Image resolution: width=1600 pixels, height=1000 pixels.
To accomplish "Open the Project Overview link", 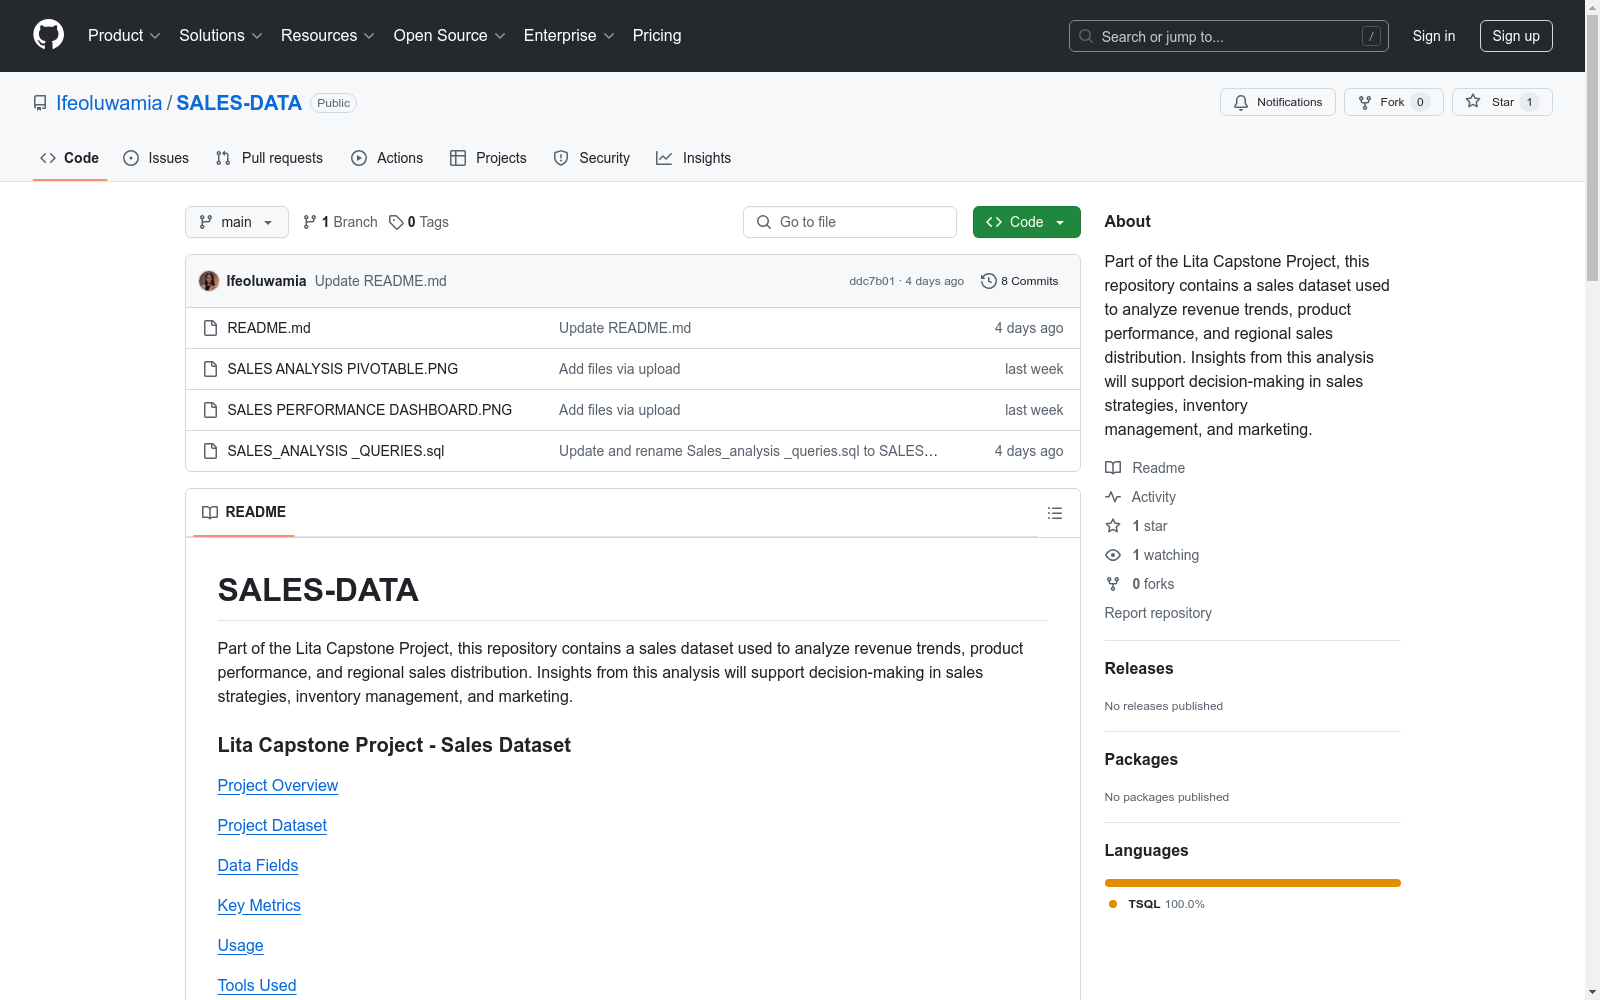I will (x=278, y=786).
